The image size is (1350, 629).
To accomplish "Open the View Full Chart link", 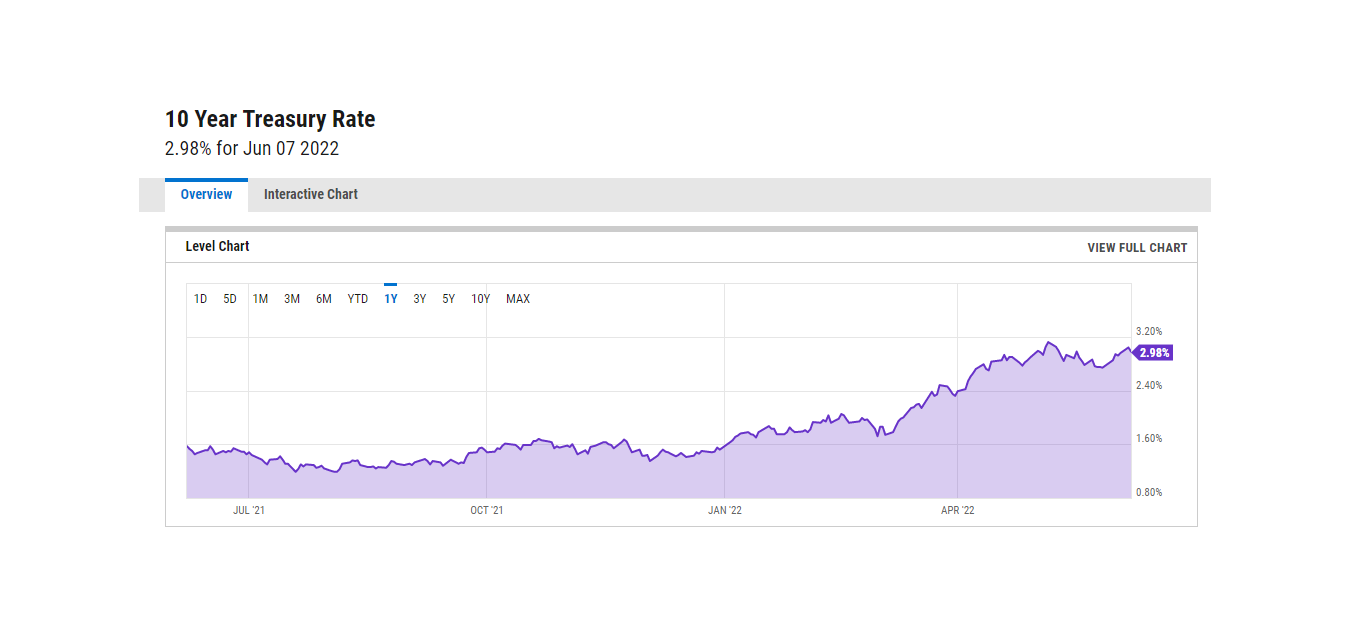I will 1137,248.
